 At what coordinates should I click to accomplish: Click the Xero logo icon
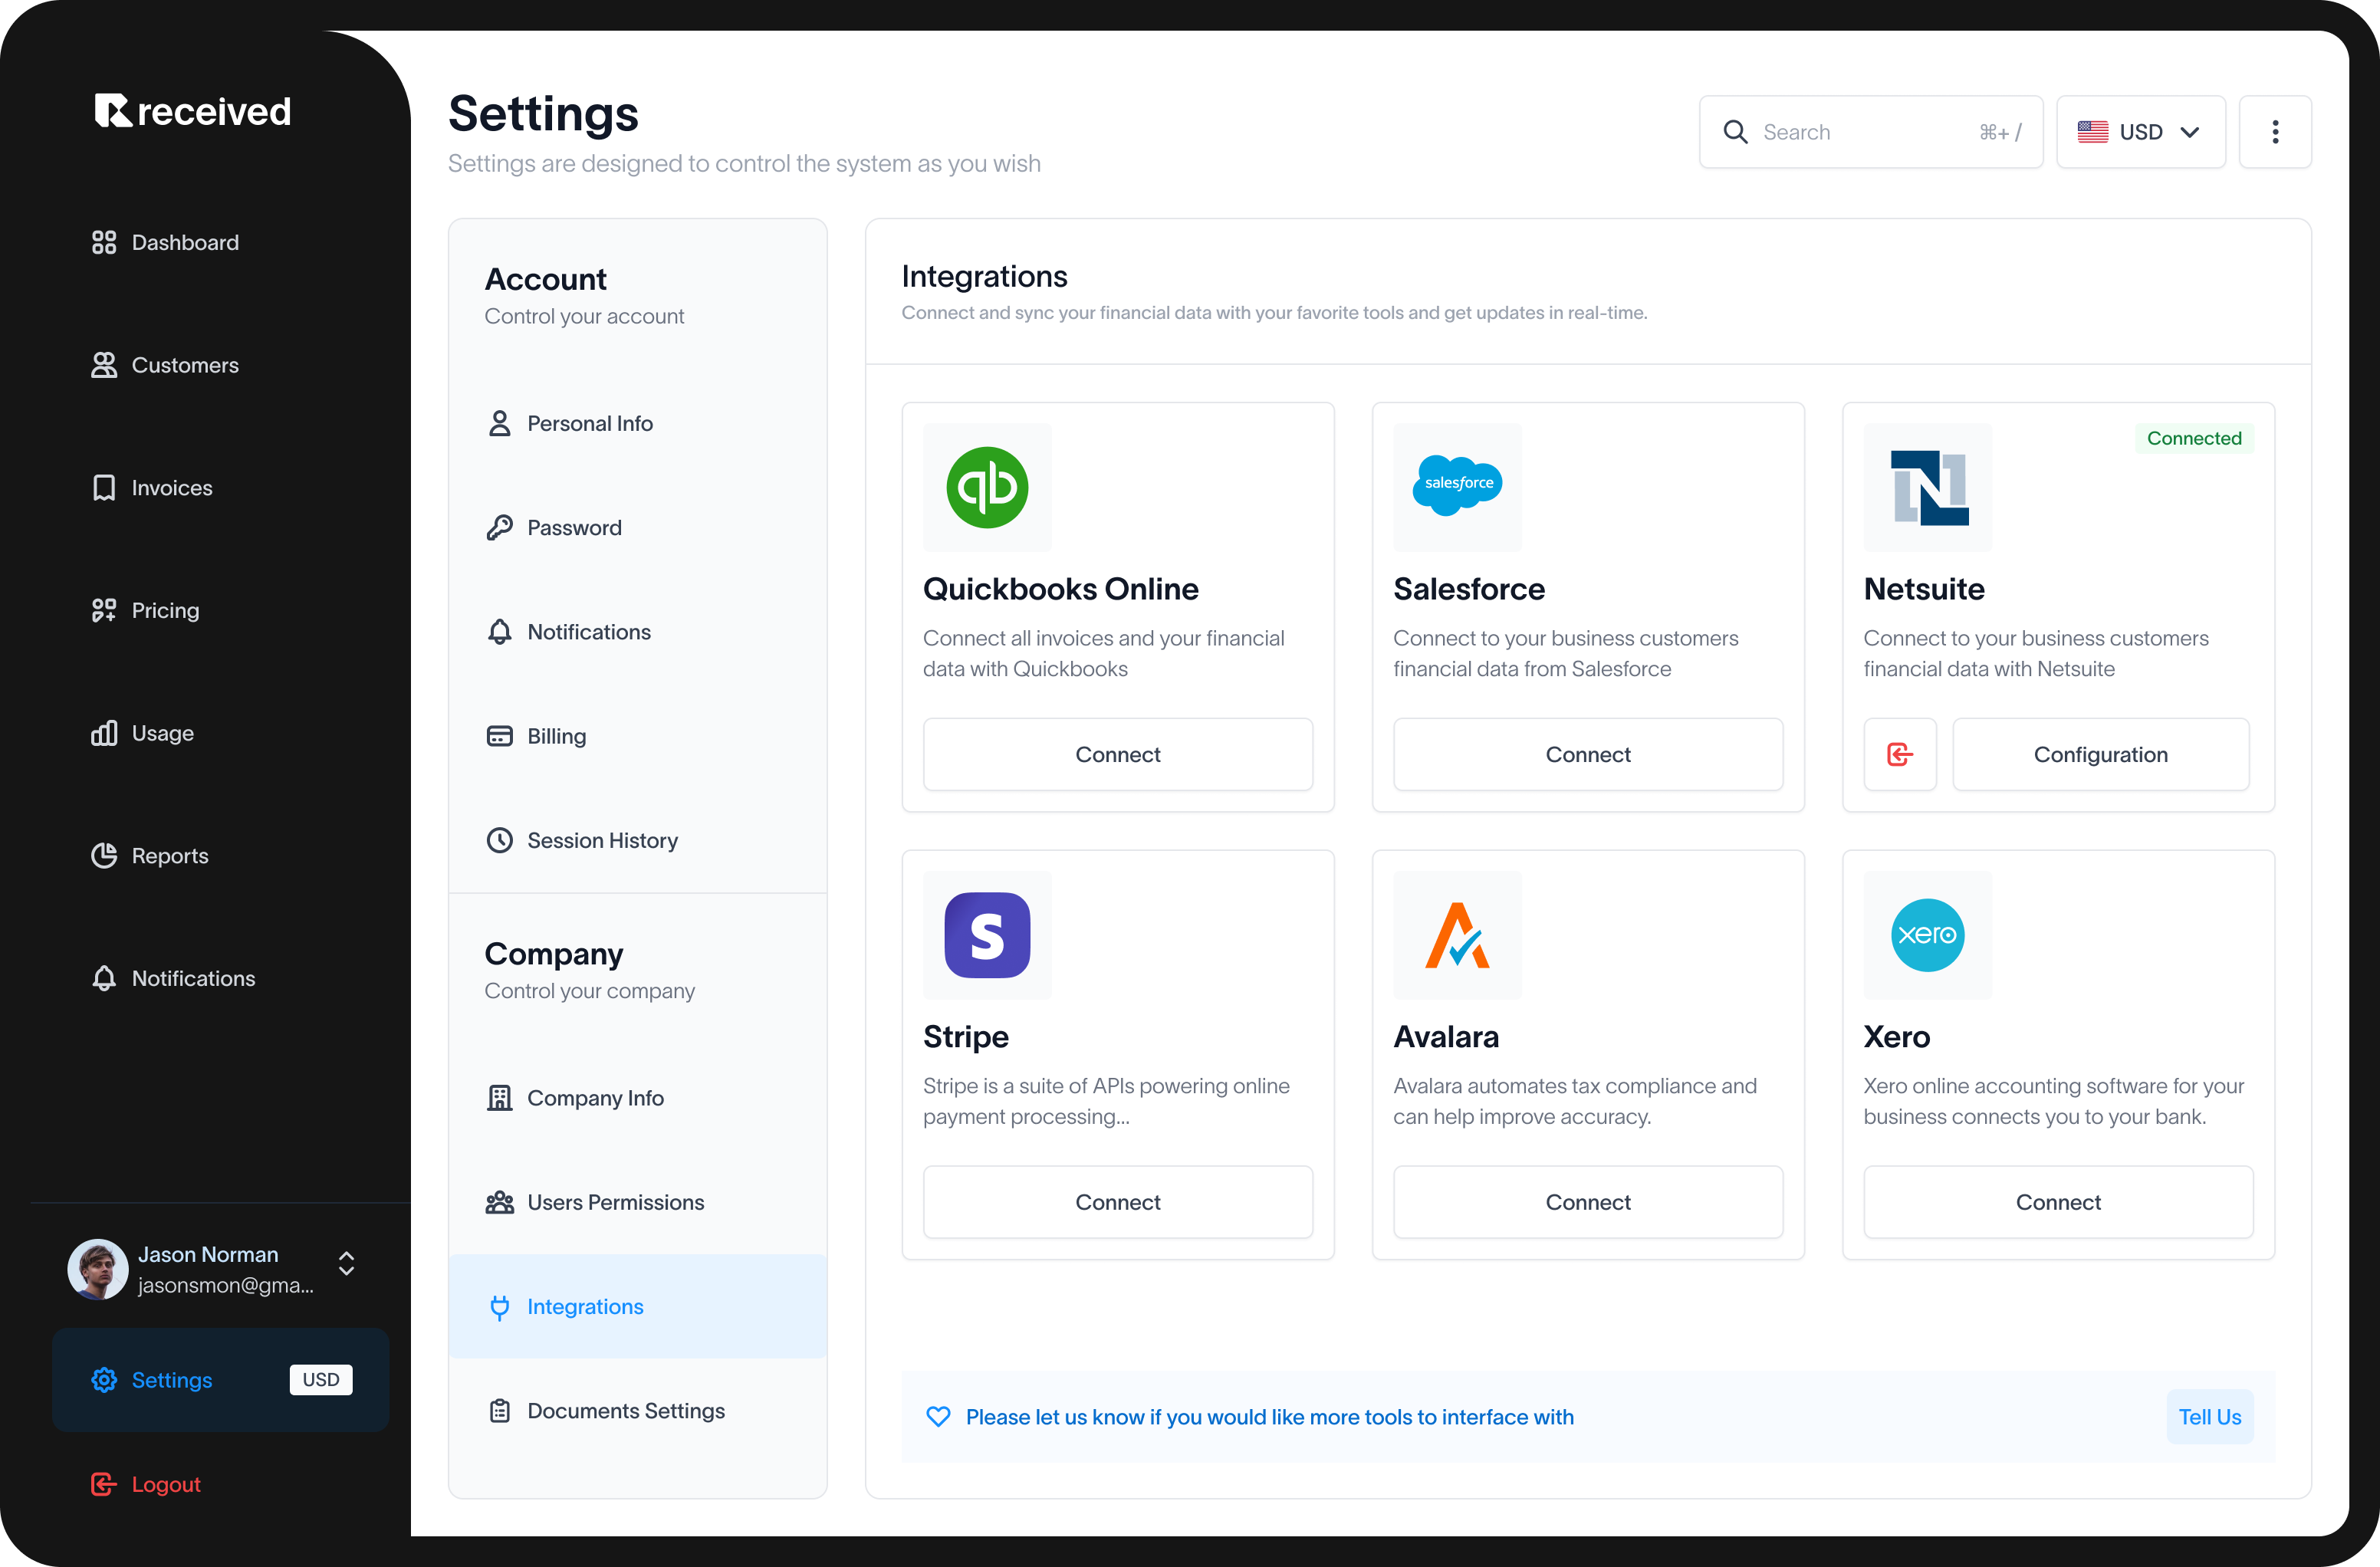[1927, 935]
